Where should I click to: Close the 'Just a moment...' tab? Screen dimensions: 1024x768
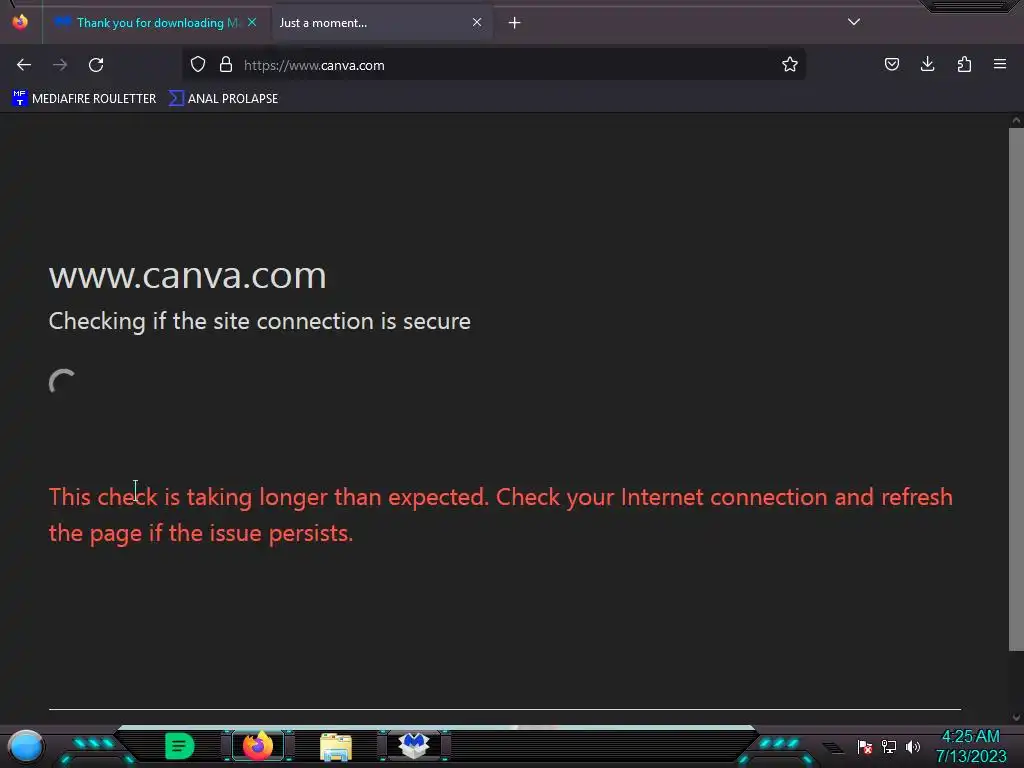pyautogui.click(x=477, y=22)
